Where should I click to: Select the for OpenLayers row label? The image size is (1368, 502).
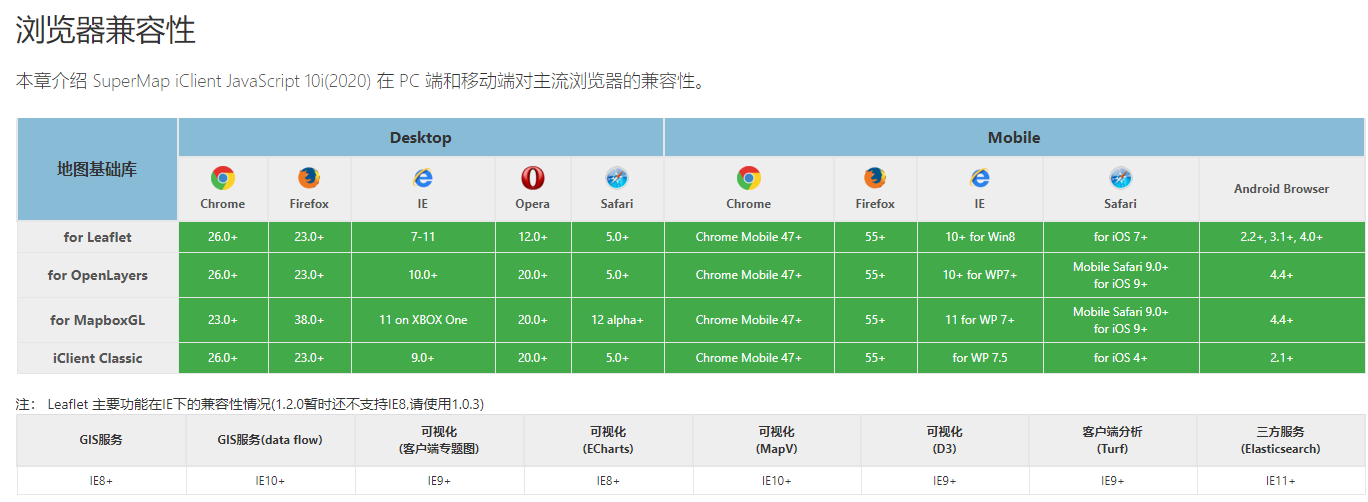pos(97,275)
